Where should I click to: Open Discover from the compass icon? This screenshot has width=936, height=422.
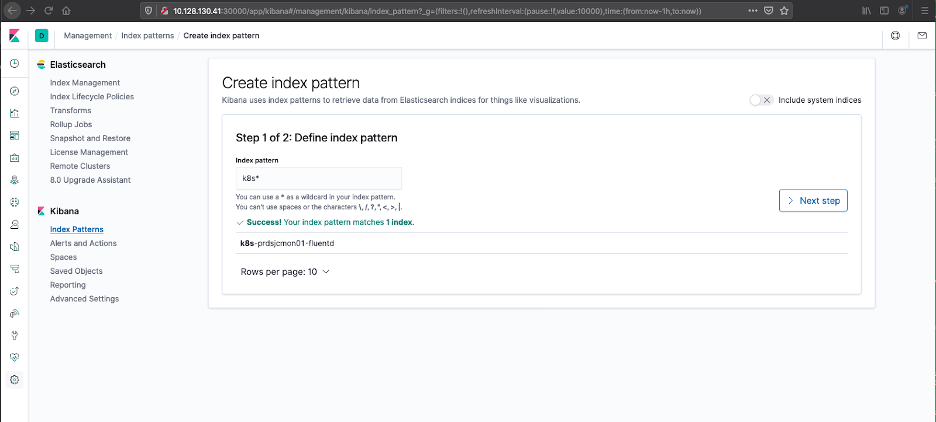click(x=14, y=91)
